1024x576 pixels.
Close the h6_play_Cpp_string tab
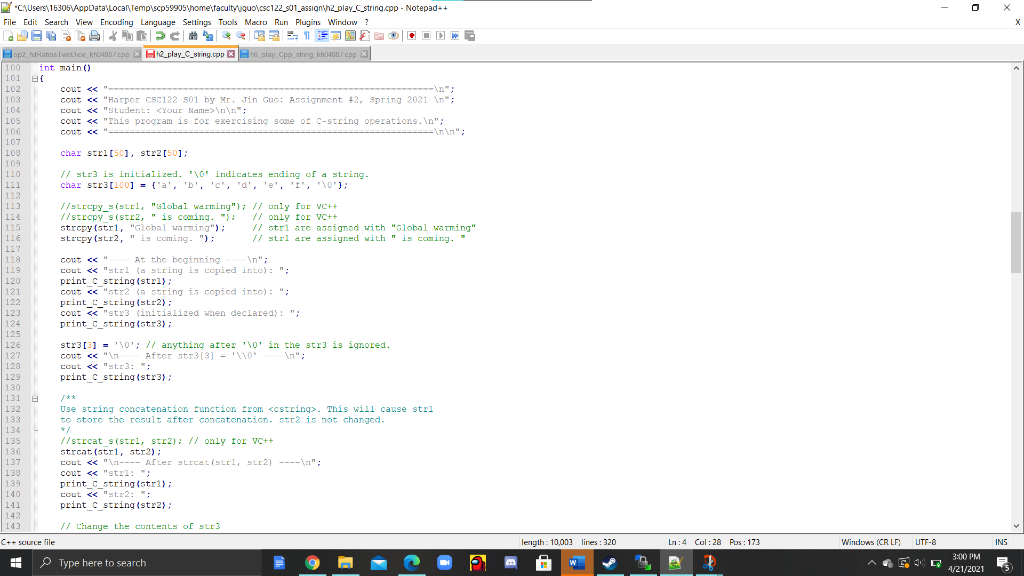click(x=364, y=54)
